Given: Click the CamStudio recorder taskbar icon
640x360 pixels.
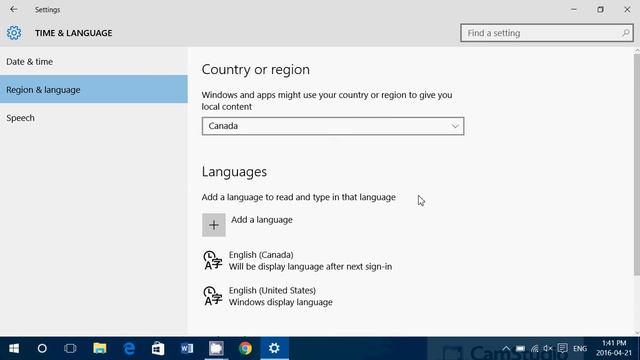Looking at the screenshot, I should point(216,348).
